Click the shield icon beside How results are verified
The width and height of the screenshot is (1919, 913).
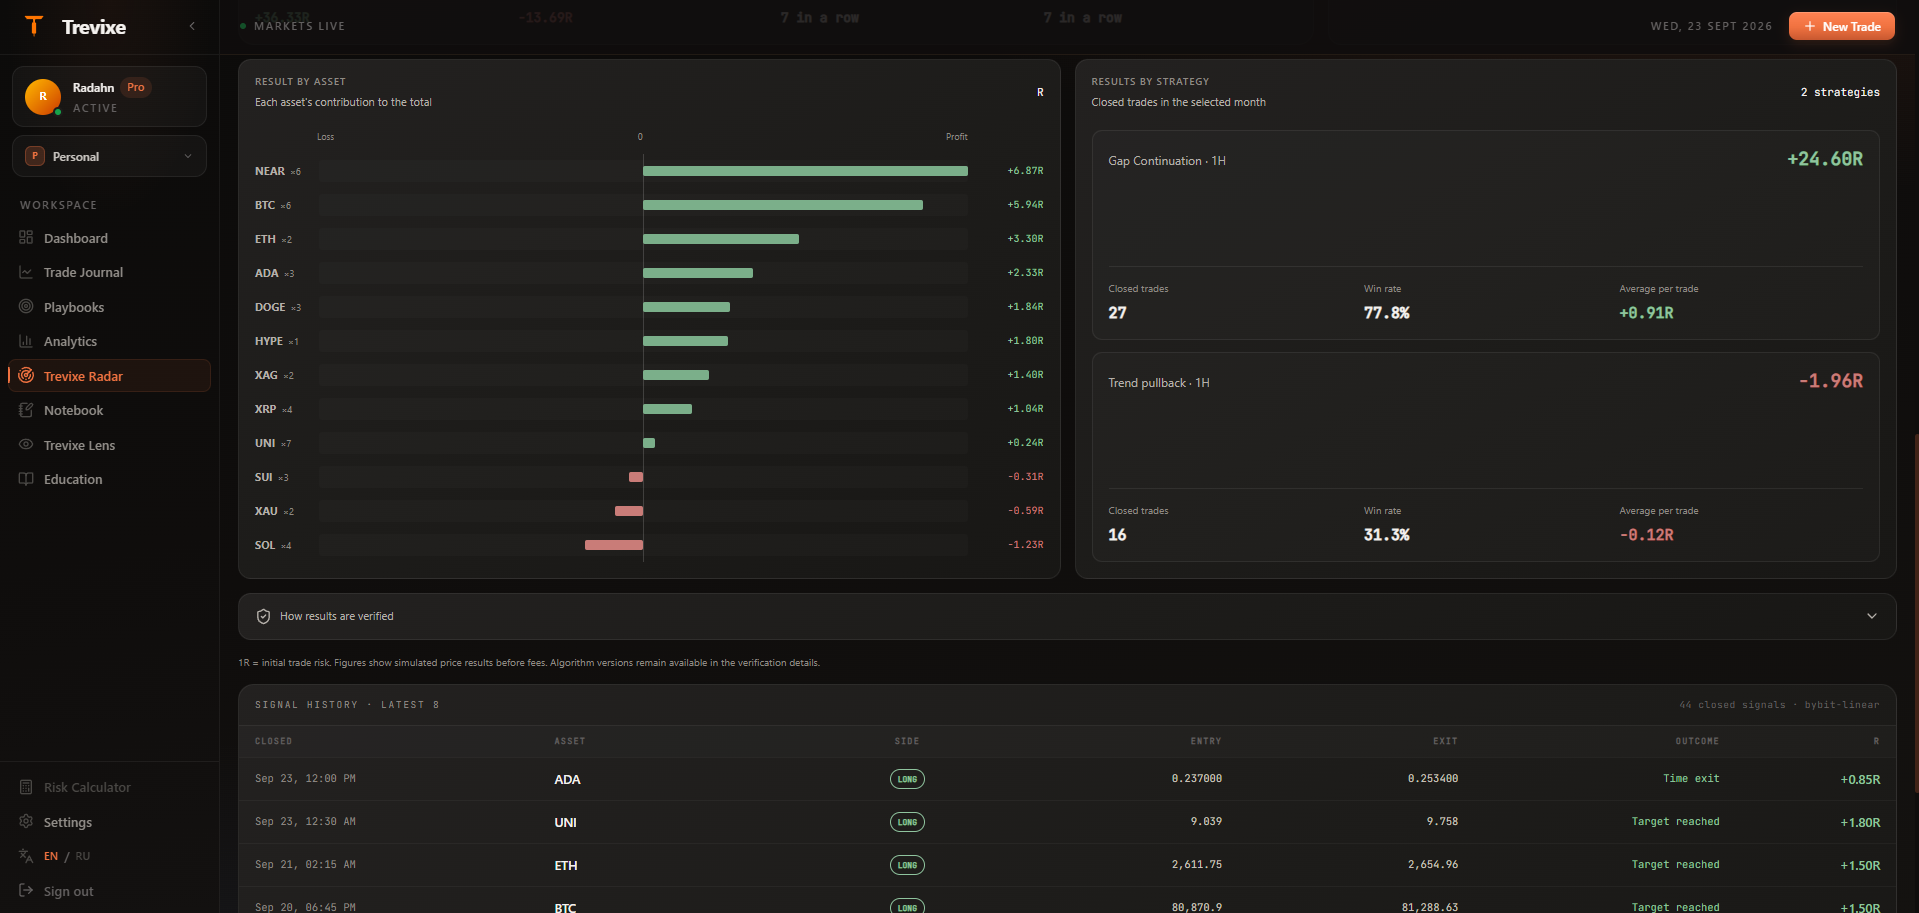pyautogui.click(x=263, y=616)
